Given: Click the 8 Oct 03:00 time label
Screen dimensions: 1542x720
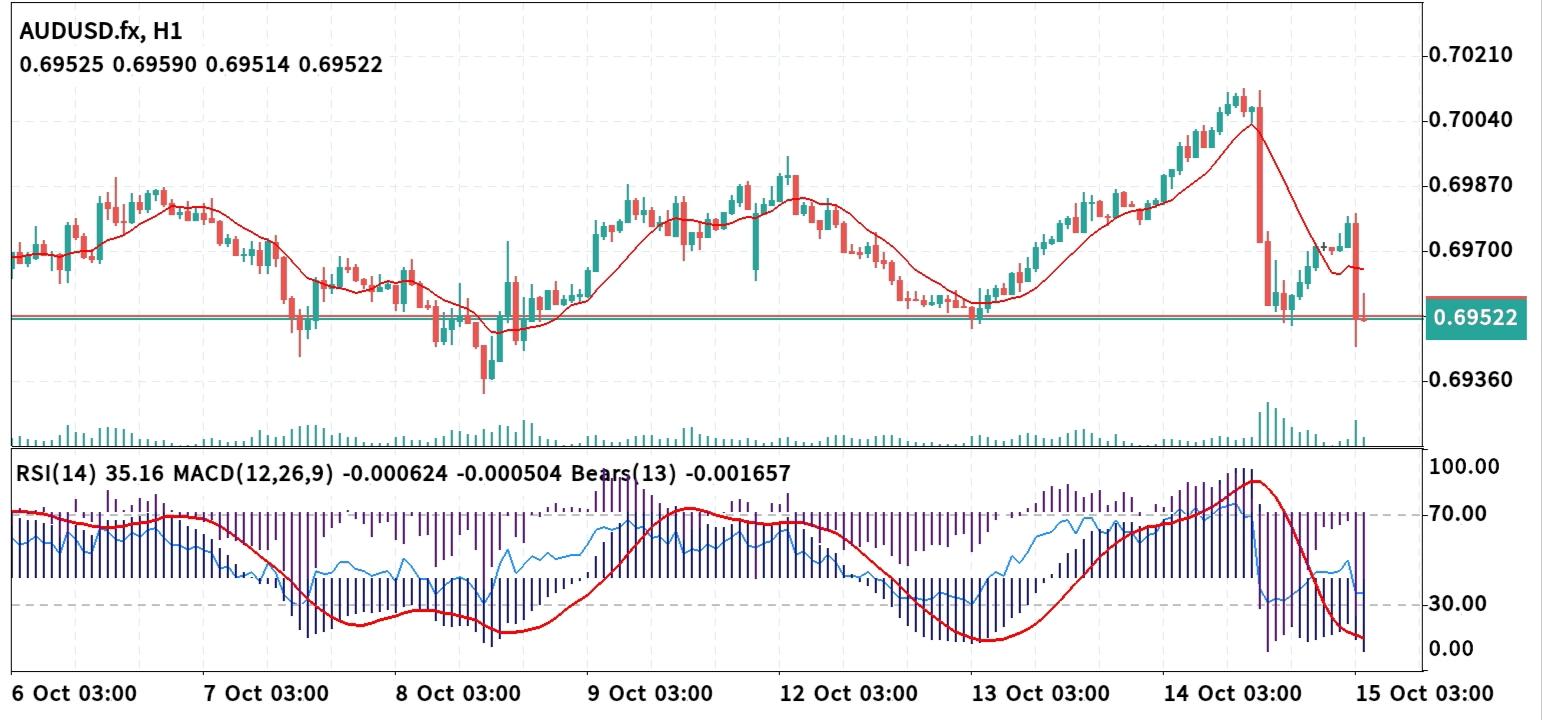Looking at the screenshot, I should click(458, 693).
